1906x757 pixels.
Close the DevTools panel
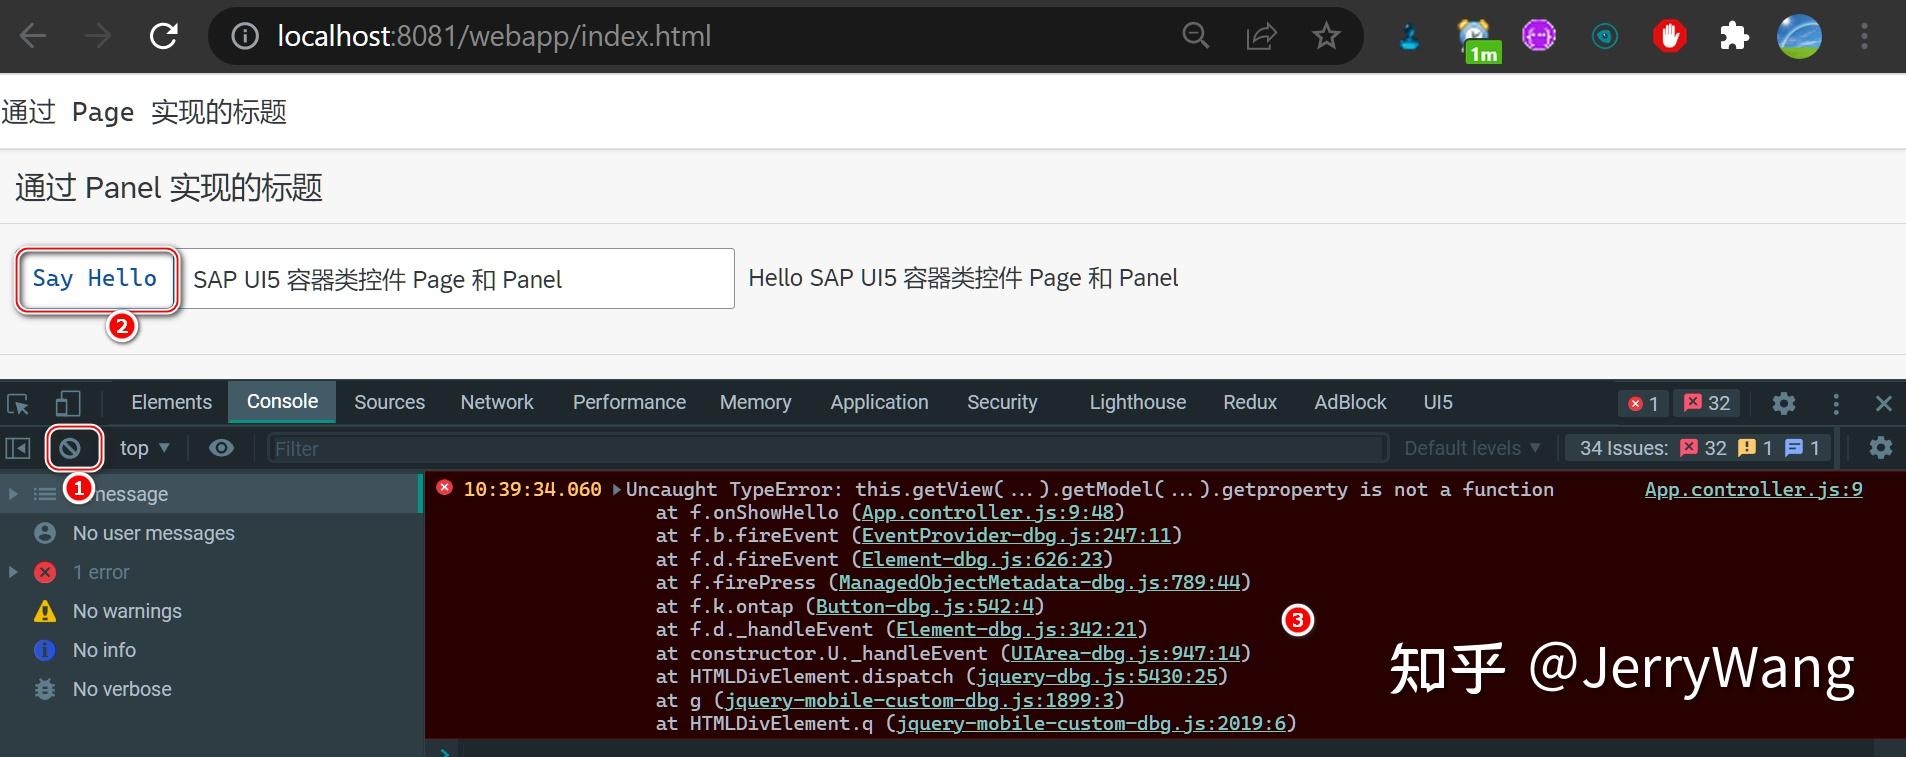1884,403
